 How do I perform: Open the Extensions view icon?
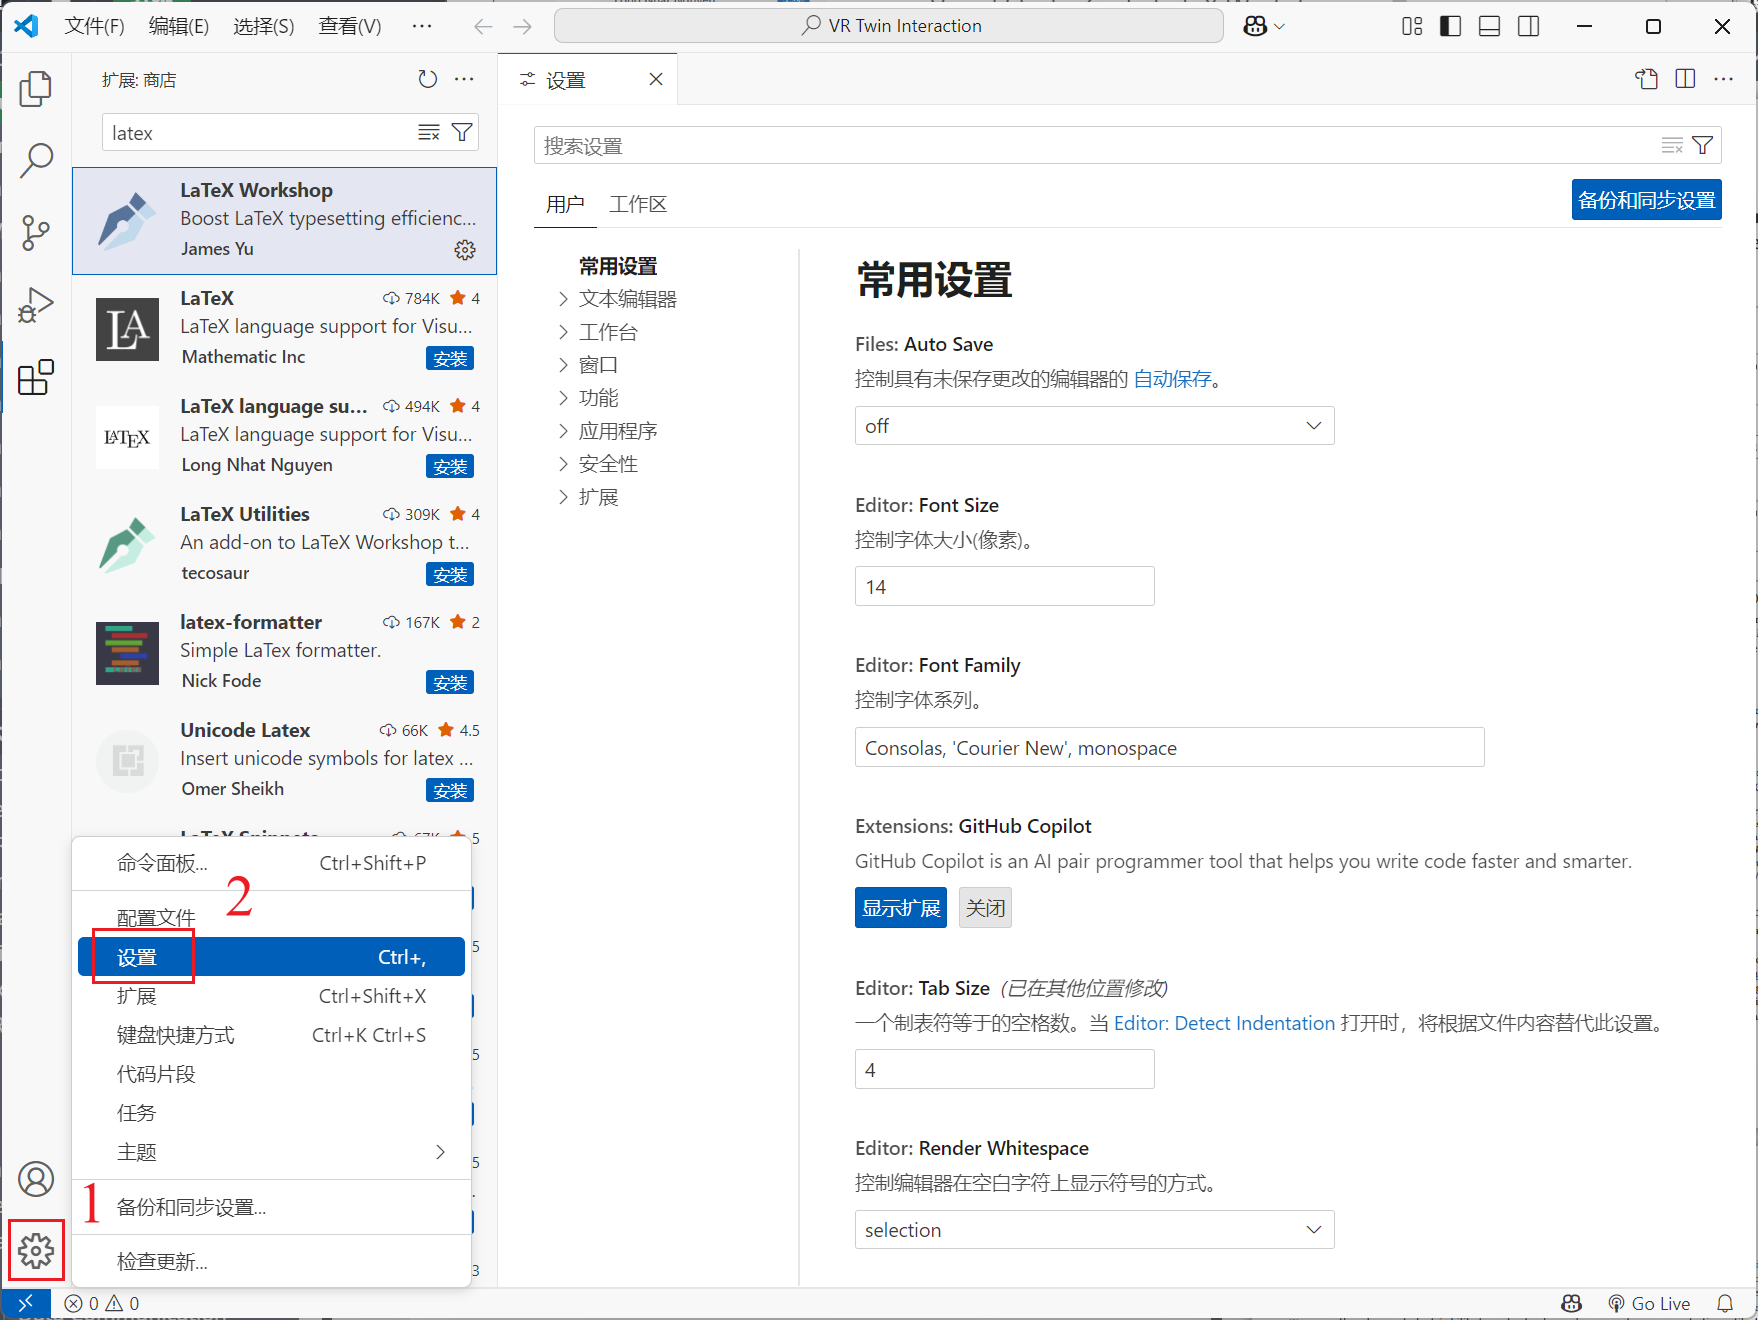coord(36,377)
